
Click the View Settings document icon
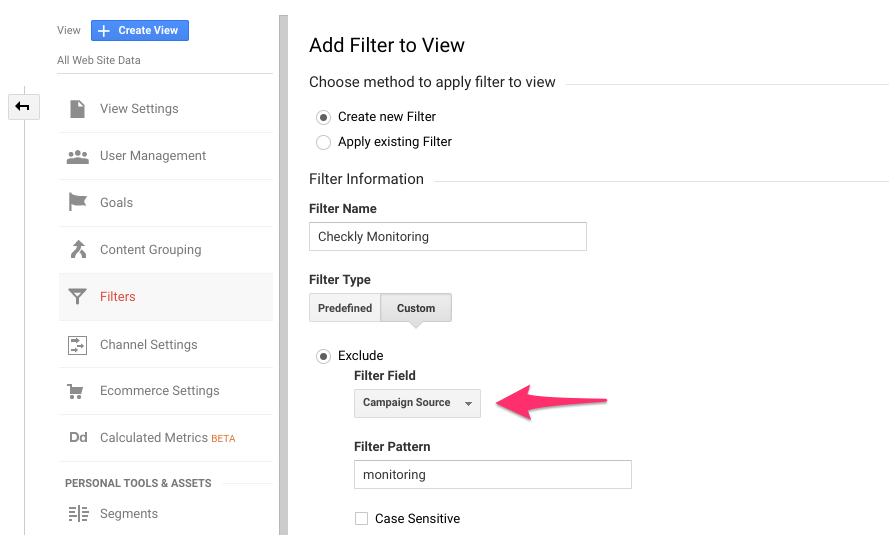(77, 109)
